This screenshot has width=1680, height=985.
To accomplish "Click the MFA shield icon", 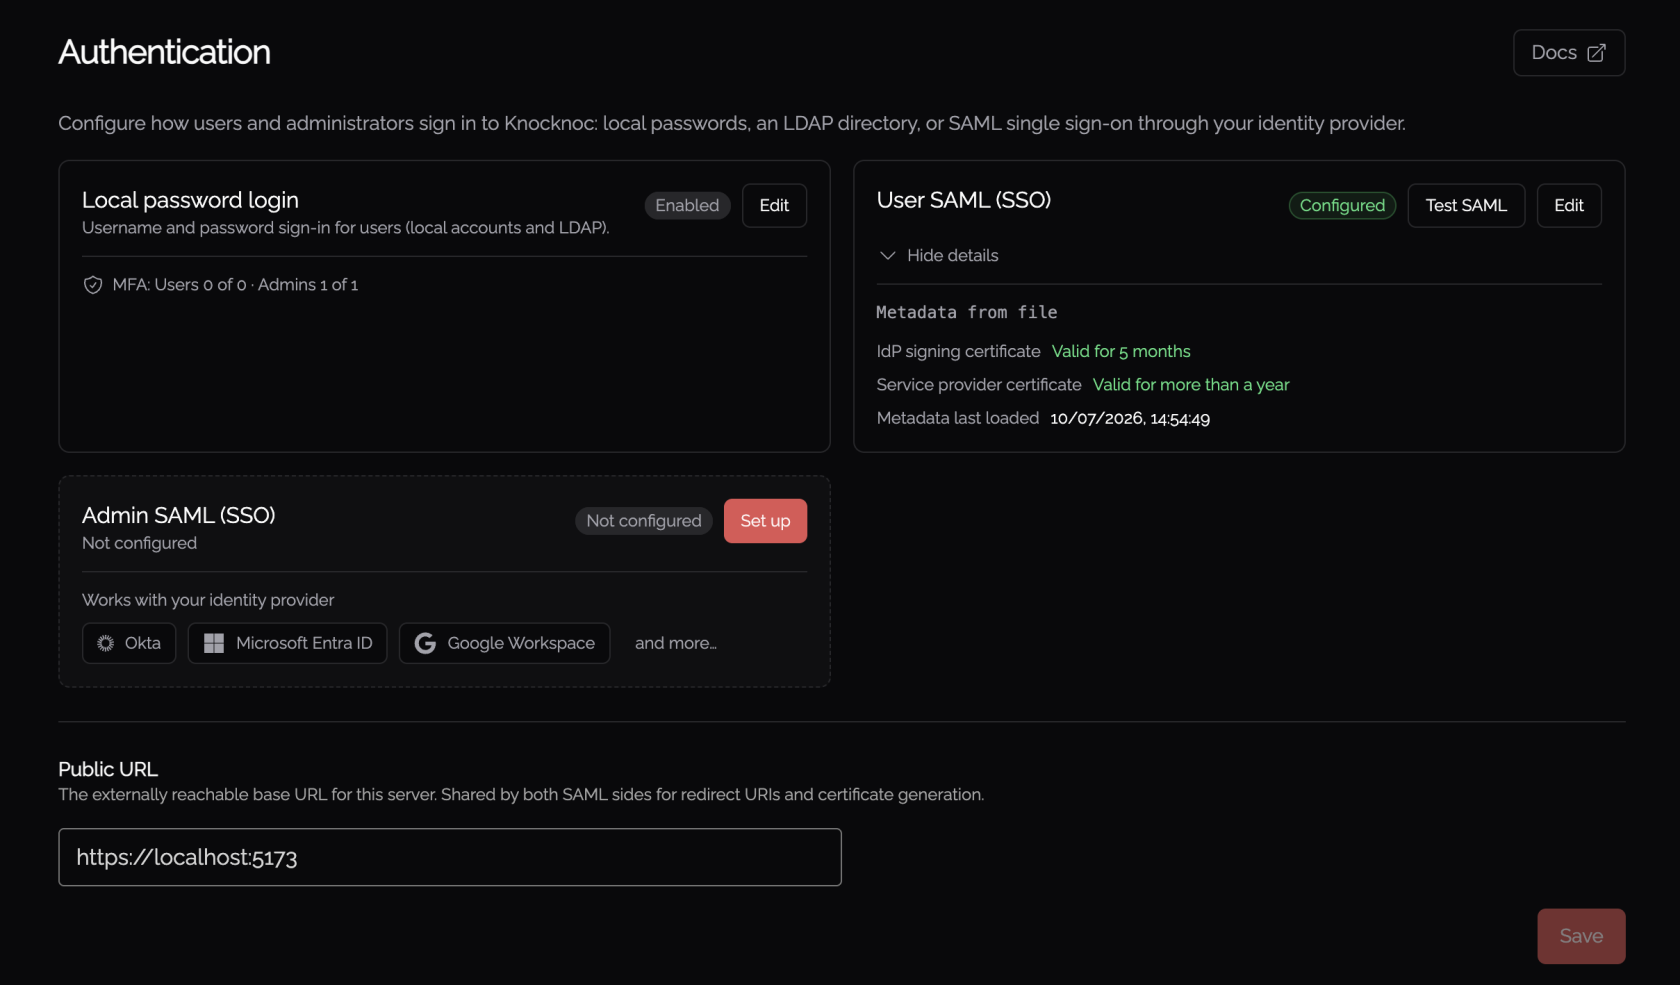I will (x=93, y=285).
